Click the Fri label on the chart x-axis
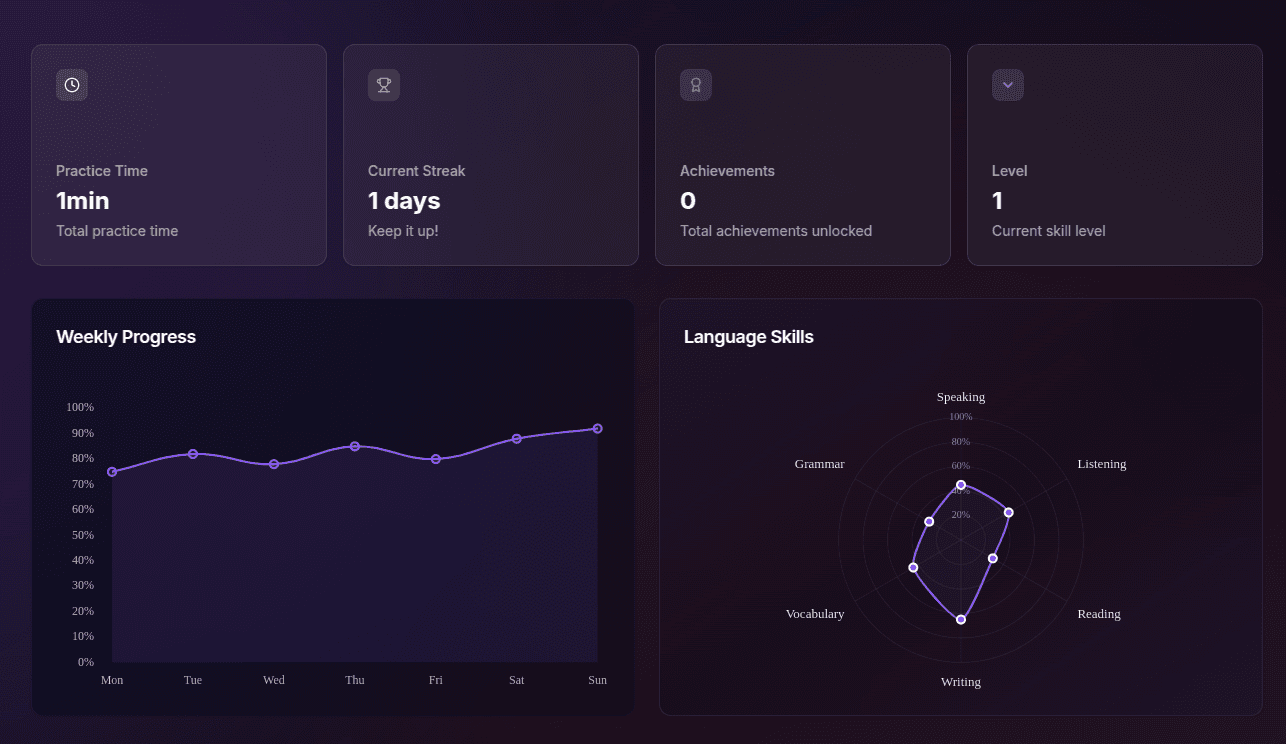 pyautogui.click(x=435, y=679)
